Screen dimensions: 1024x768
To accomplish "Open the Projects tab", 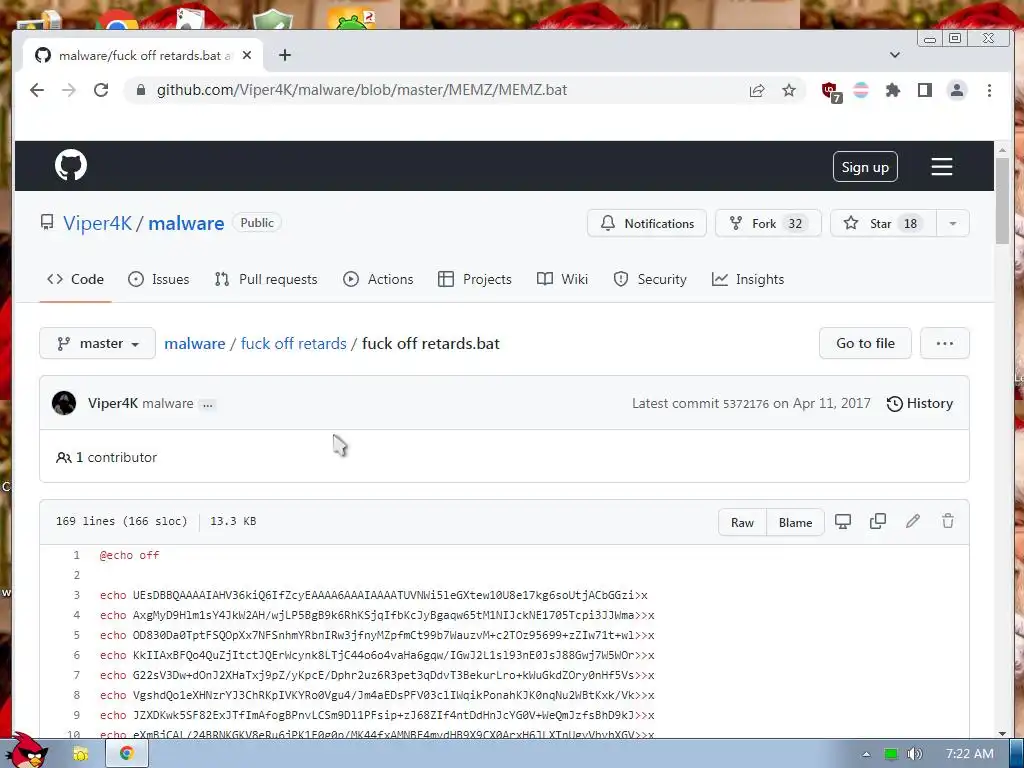I will (475, 280).
